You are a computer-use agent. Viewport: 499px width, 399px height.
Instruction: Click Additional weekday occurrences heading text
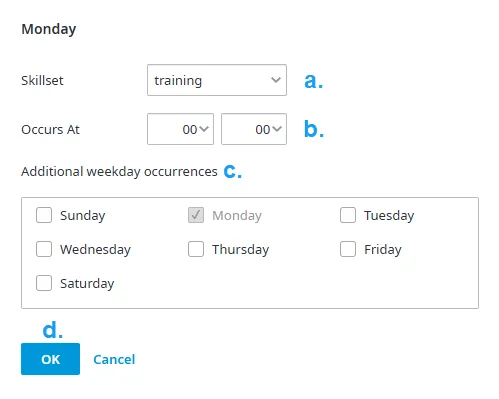click(x=119, y=172)
